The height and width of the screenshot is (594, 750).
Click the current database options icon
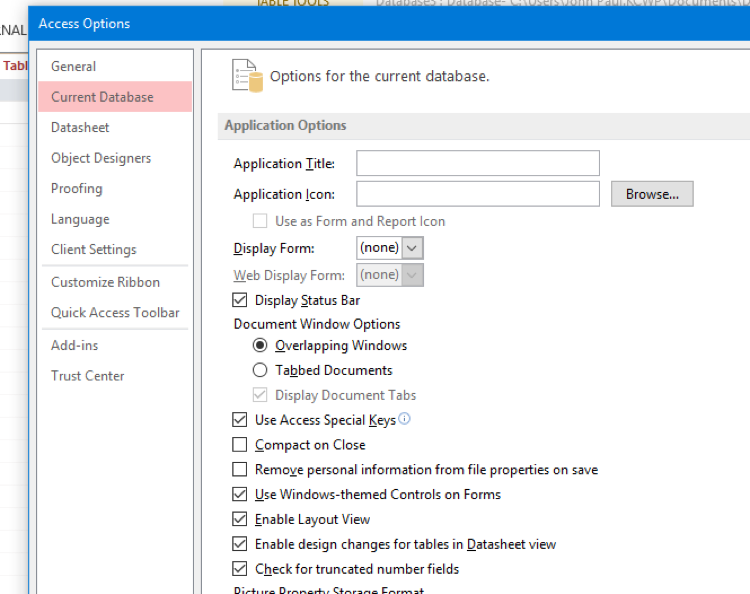[x=247, y=76]
